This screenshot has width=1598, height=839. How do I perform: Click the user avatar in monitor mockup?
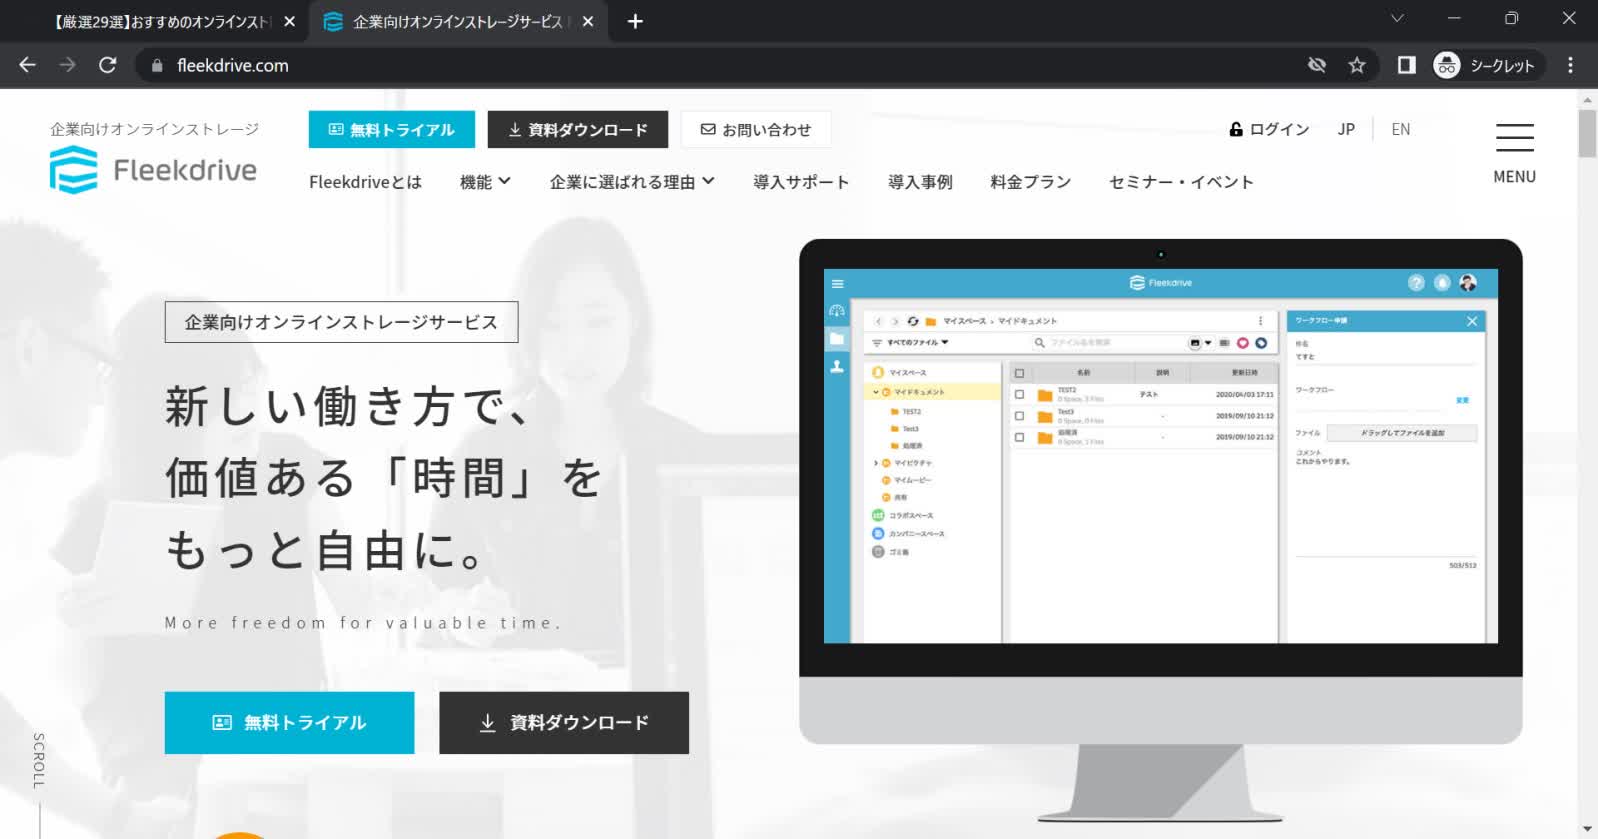1468,283
